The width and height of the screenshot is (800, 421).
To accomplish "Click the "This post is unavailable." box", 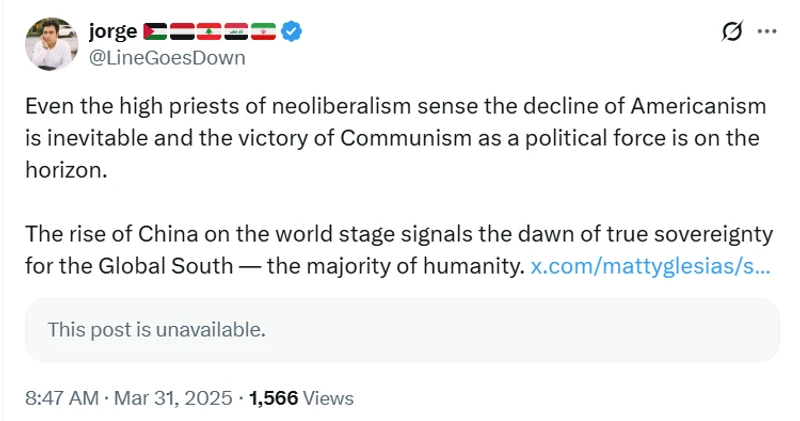I will click(x=402, y=329).
